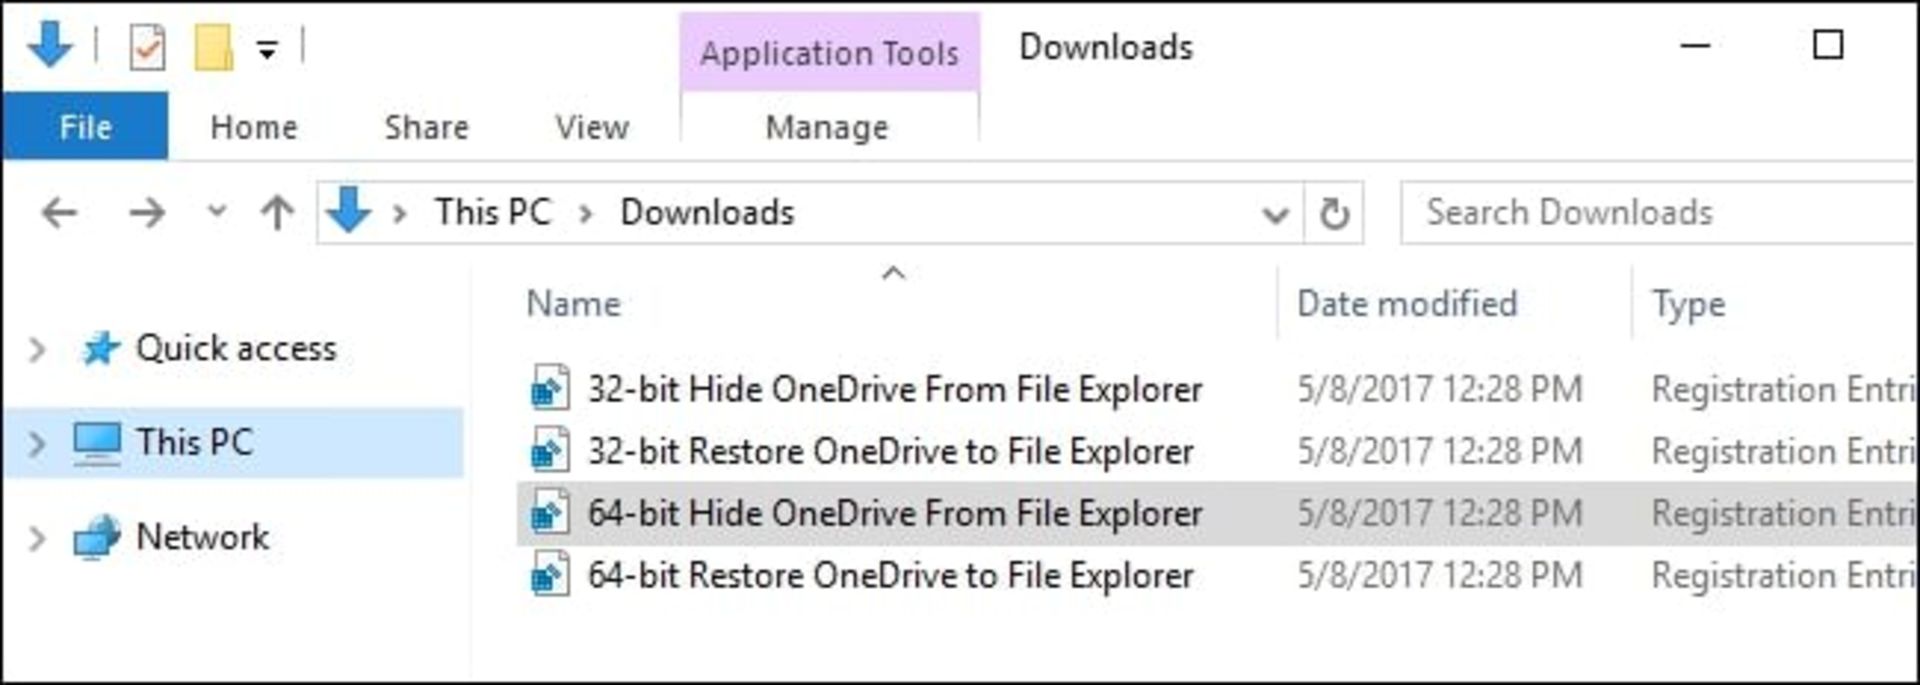Open the File menu tab
Screen dimensions: 1920x685
(x=85, y=126)
